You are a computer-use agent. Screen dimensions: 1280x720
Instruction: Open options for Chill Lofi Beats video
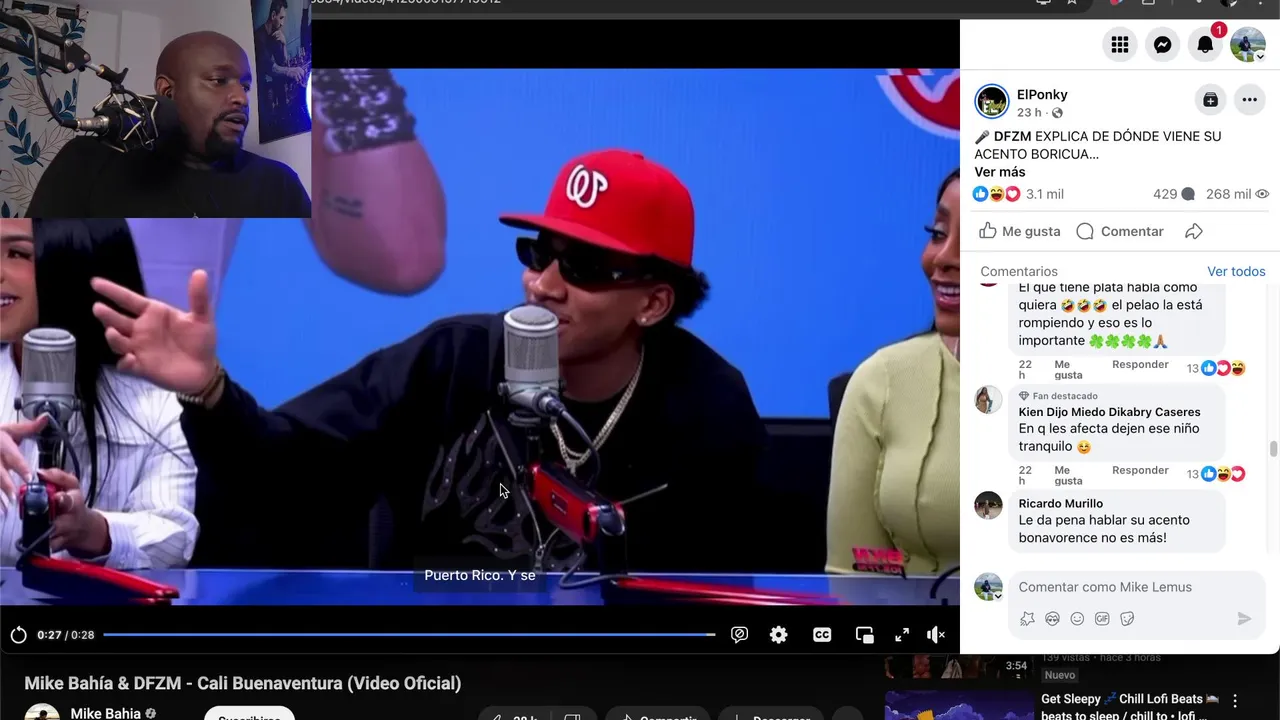pos(1235,701)
